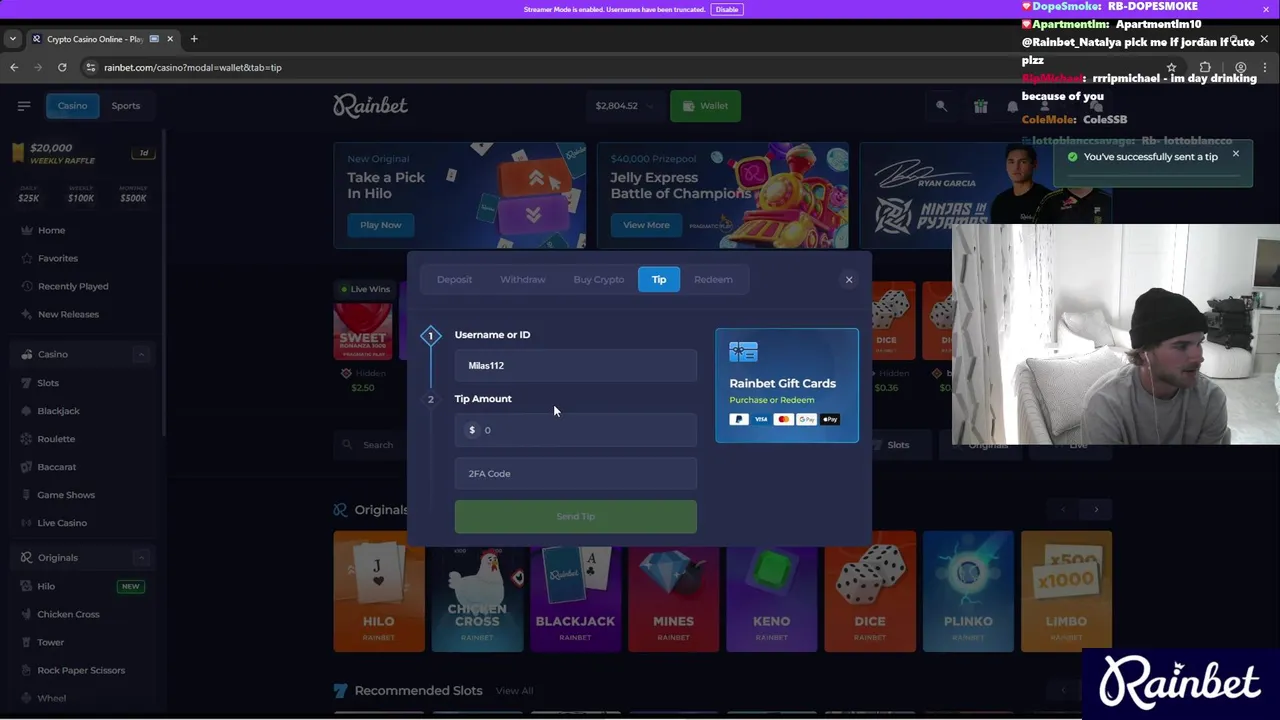This screenshot has height=720, width=1280.
Task: Switch to Redeem tab
Action: (713, 280)
